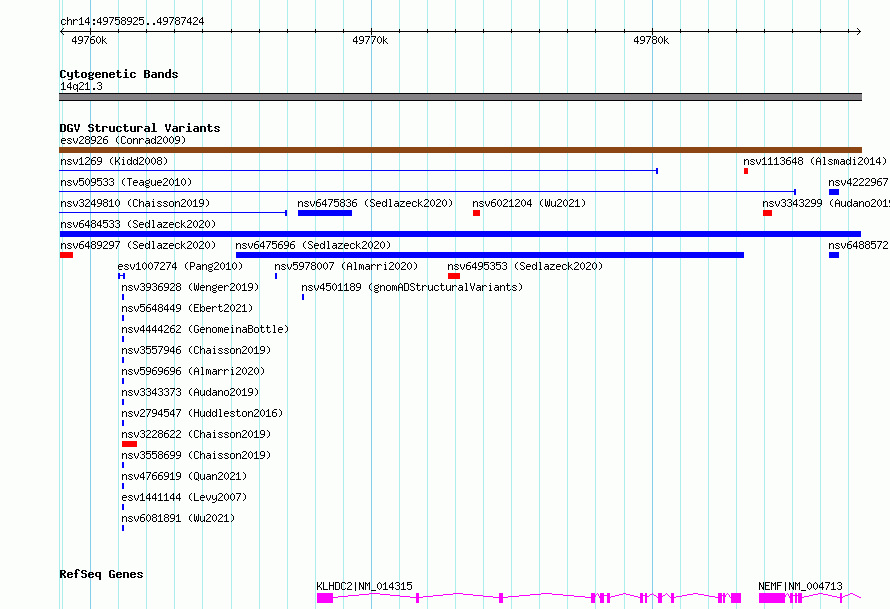Click the thick blue nsv6484533 variant bar
Viewport: 890px width, 609px height.
coord(460,234)
